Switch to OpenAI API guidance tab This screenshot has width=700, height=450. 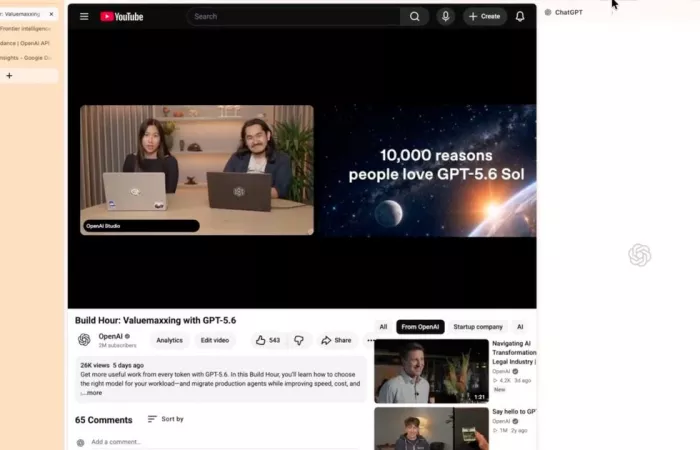click(28, 43)
